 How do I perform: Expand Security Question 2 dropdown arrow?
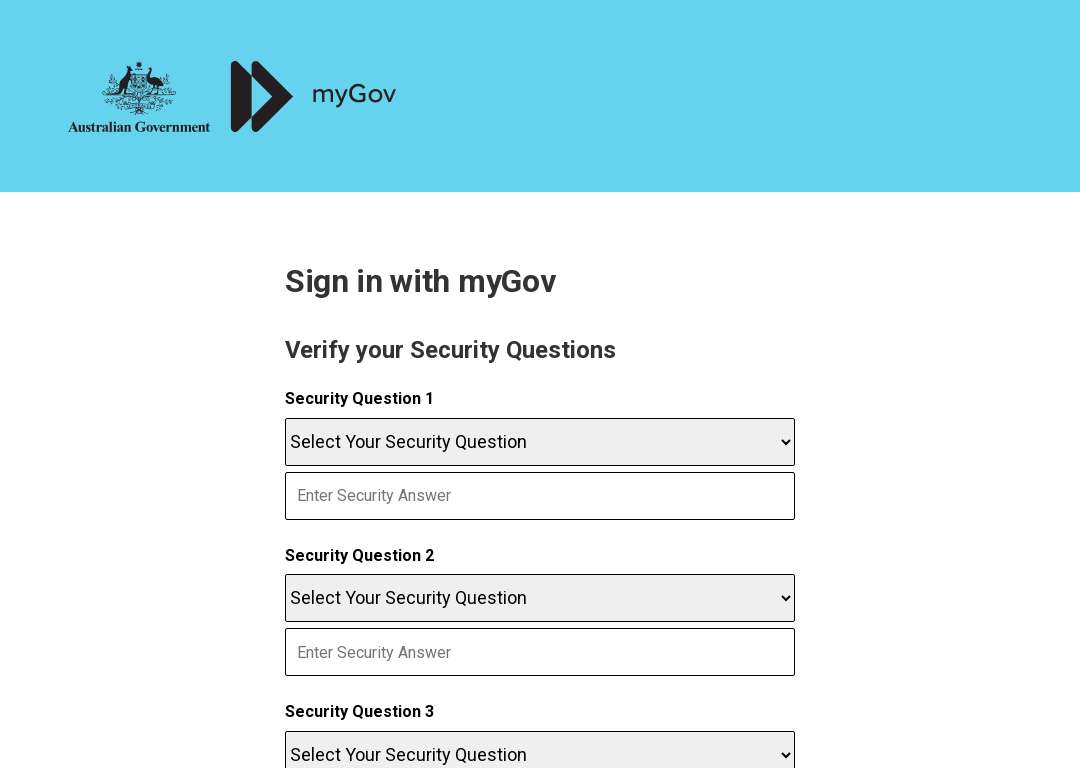click(785, 598)
